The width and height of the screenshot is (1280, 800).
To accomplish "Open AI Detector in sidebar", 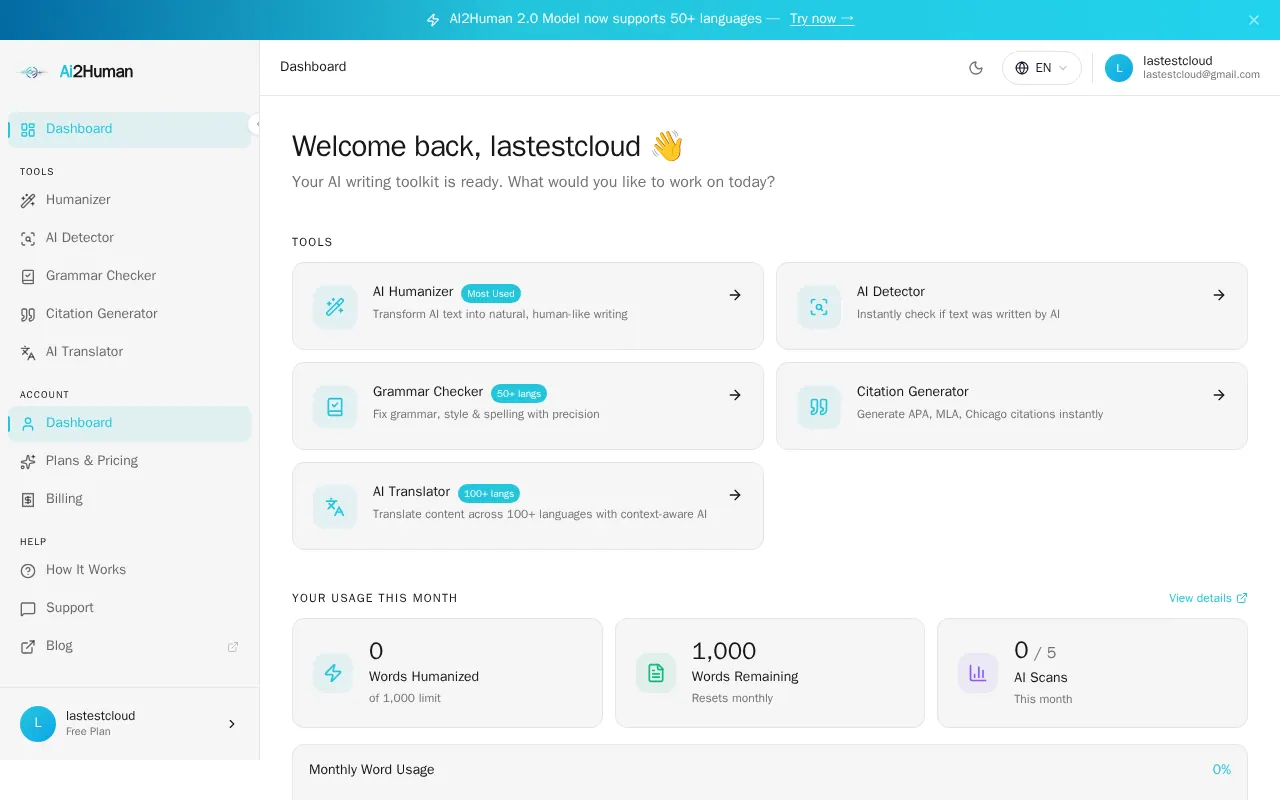I will coord(130,238).
